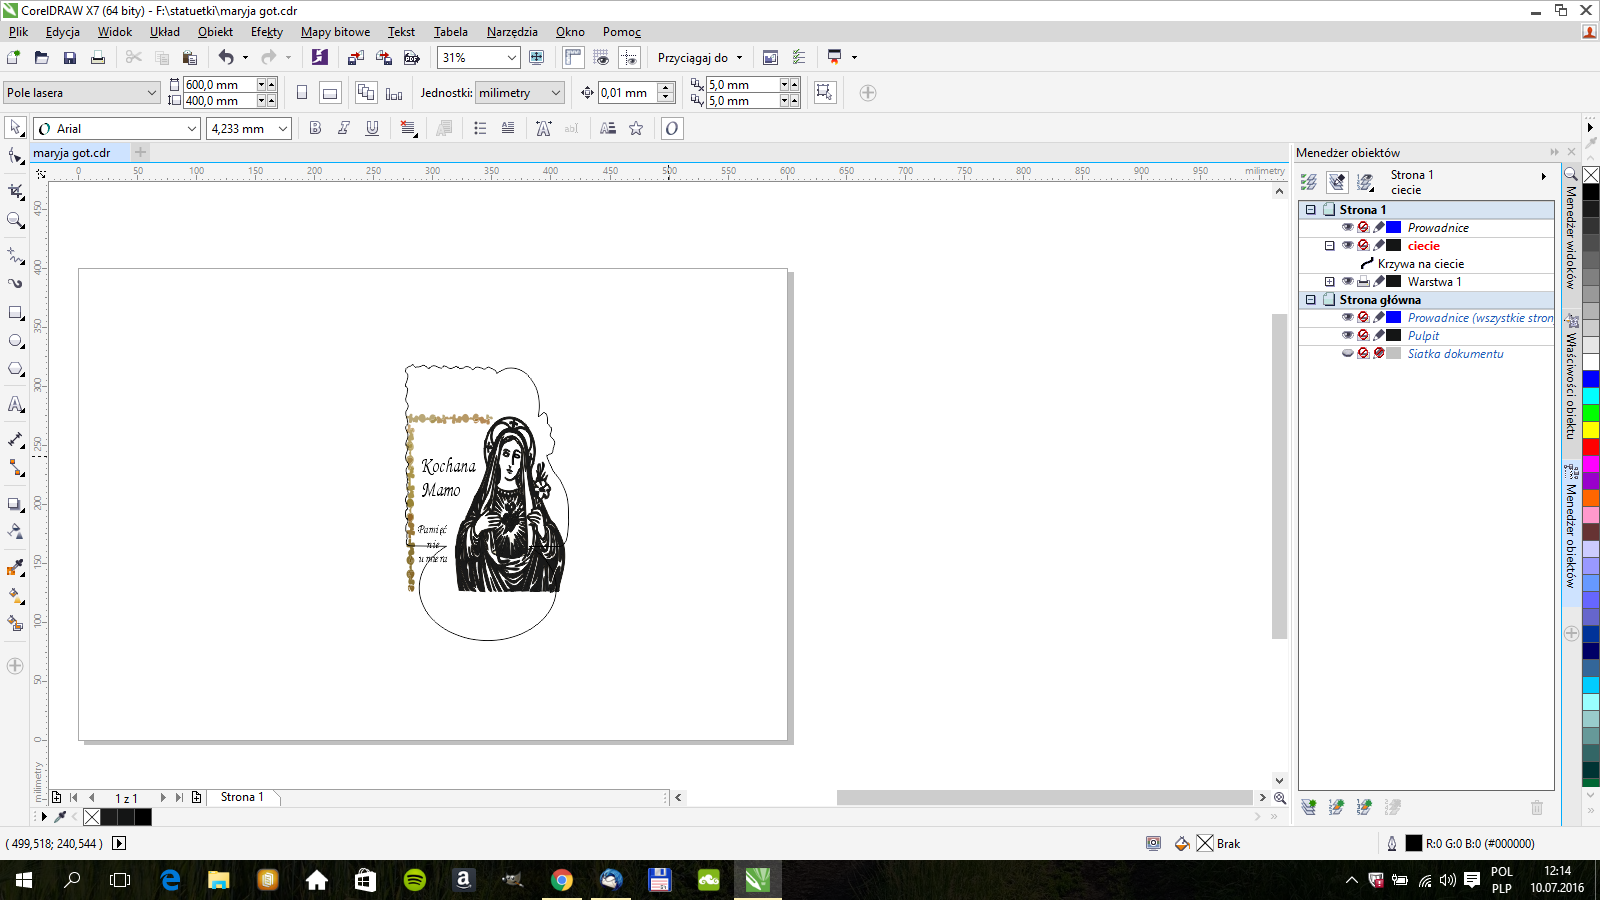
Task: Toggle visibility eye of Pulpit layer
Action: [x=1347, y=335]
